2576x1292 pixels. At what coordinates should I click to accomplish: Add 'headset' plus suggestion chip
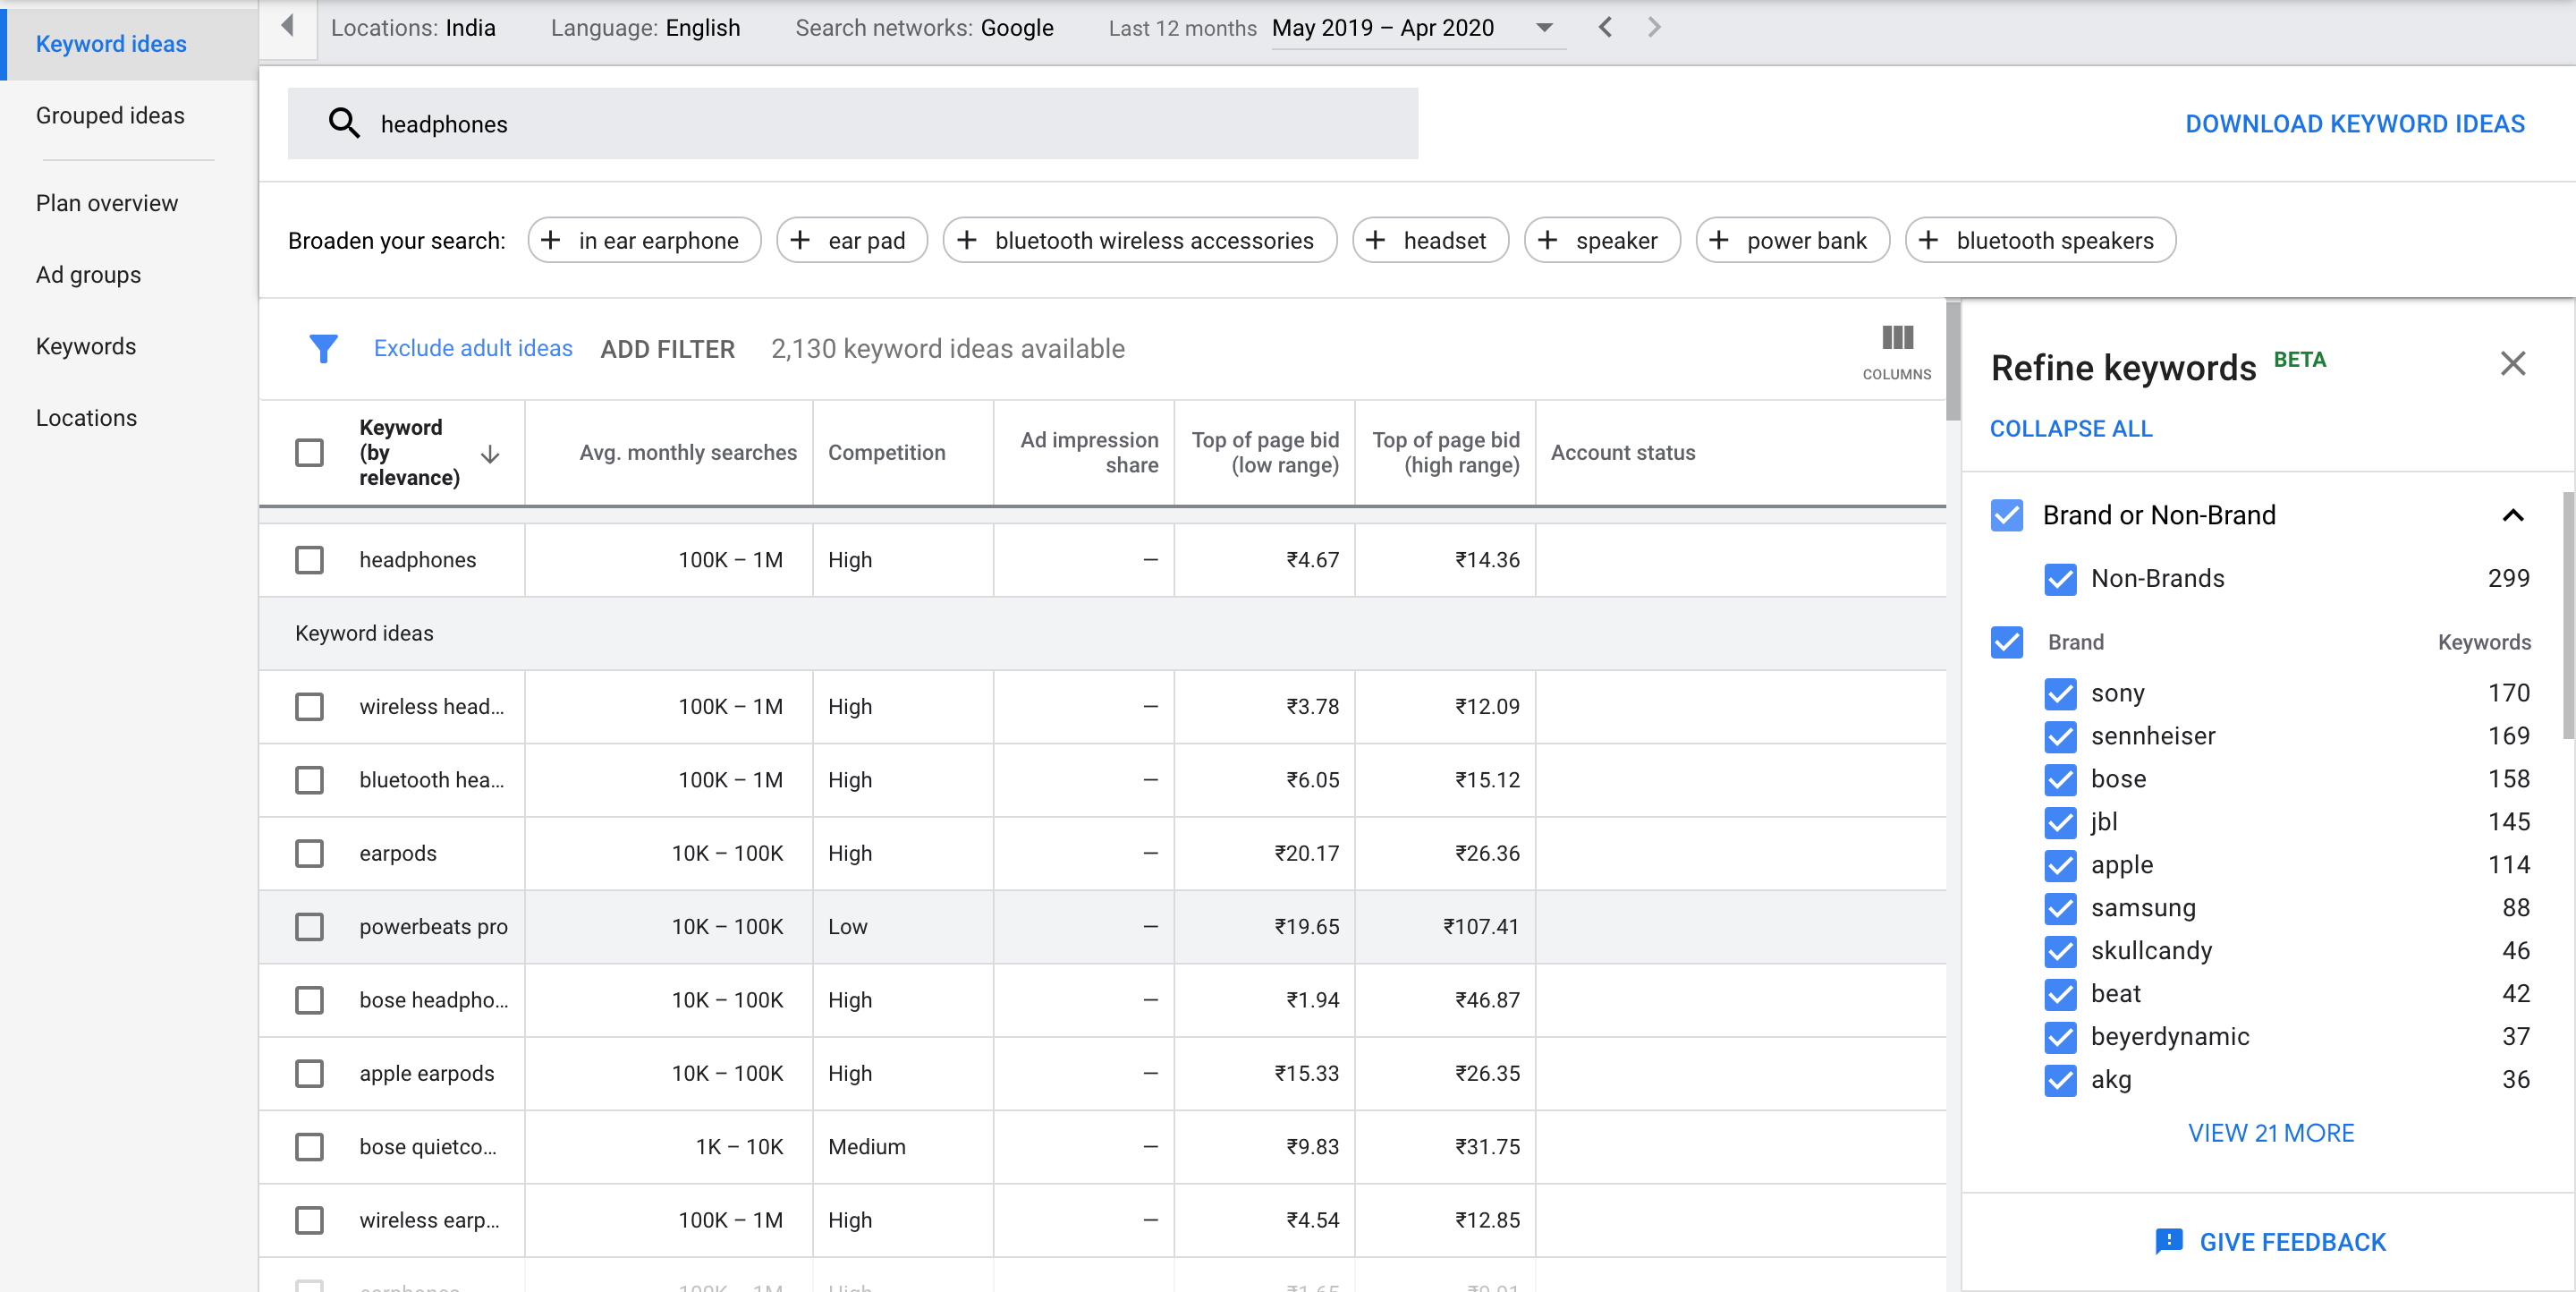[1429, 240]
